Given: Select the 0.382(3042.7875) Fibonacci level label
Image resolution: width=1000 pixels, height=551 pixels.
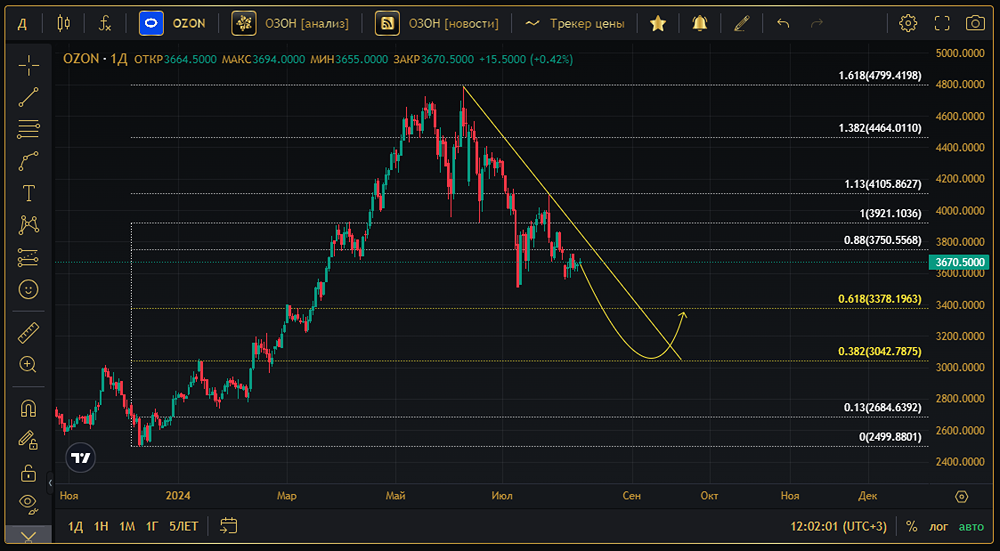Looking at the screenshot, I should coord(879,351).
